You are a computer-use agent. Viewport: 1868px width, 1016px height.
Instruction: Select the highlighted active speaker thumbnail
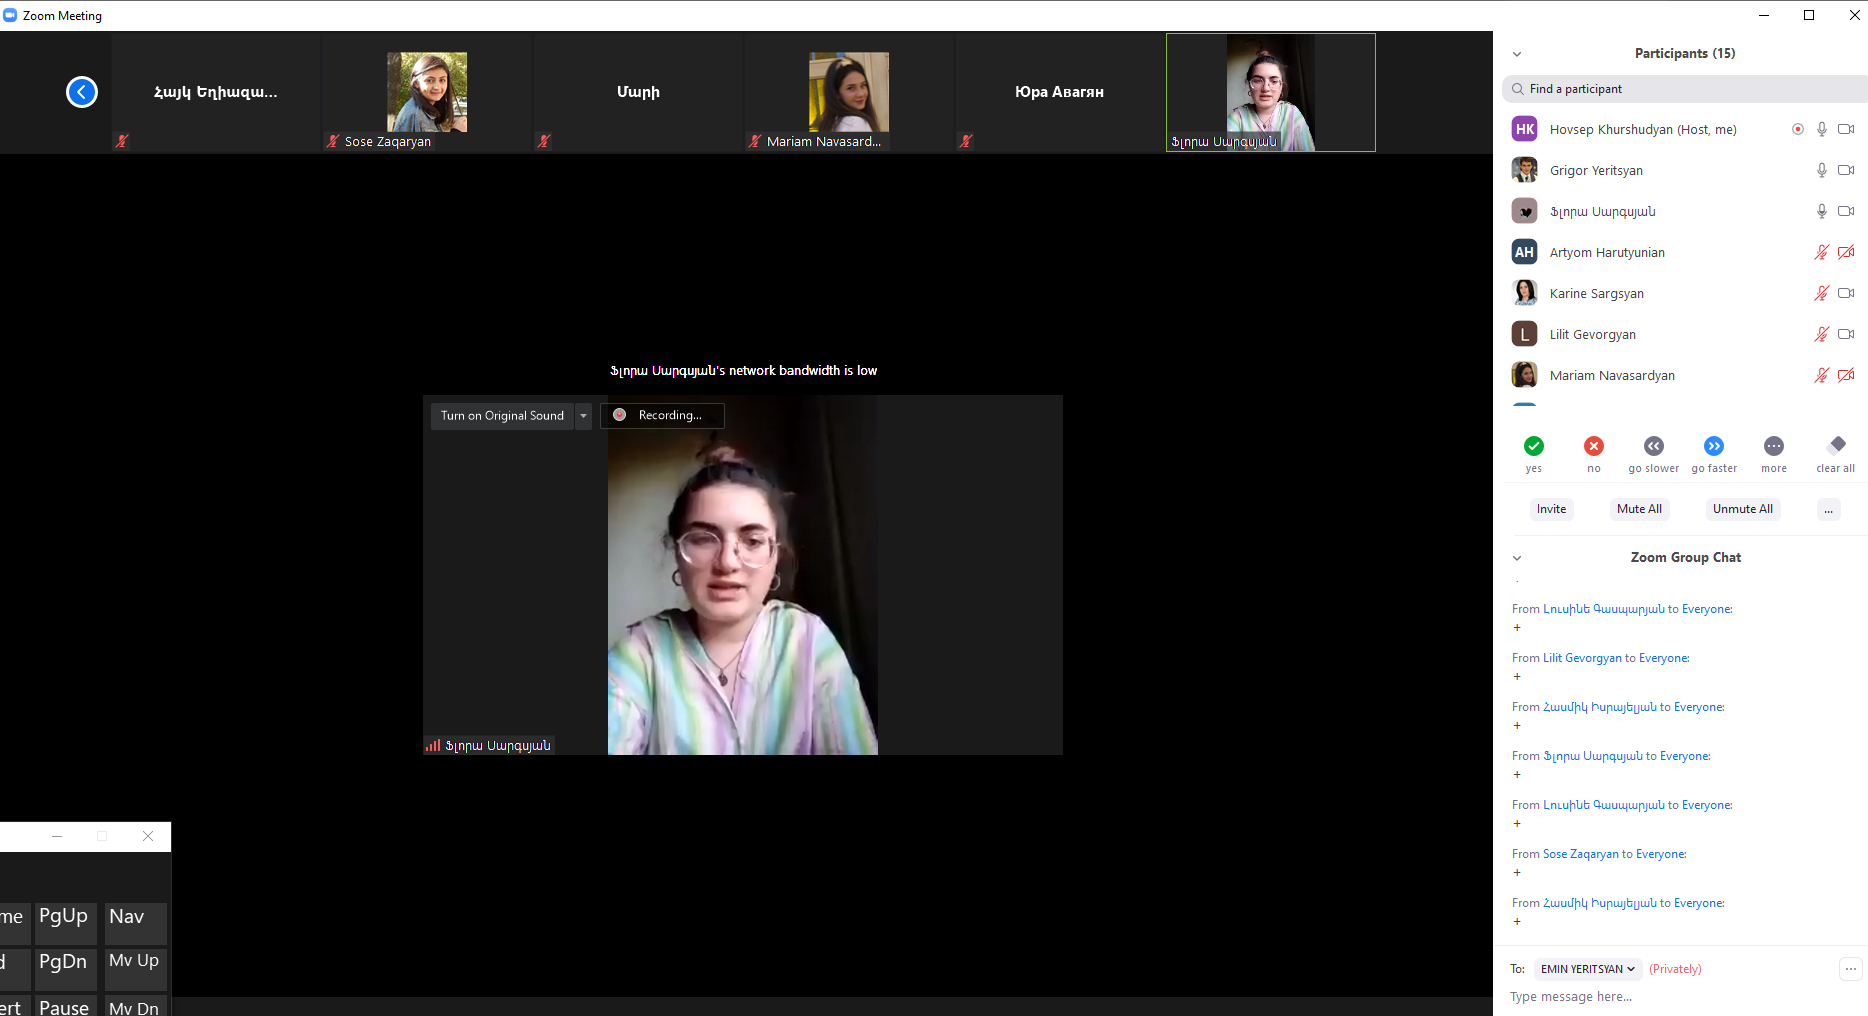[1271, 93]
